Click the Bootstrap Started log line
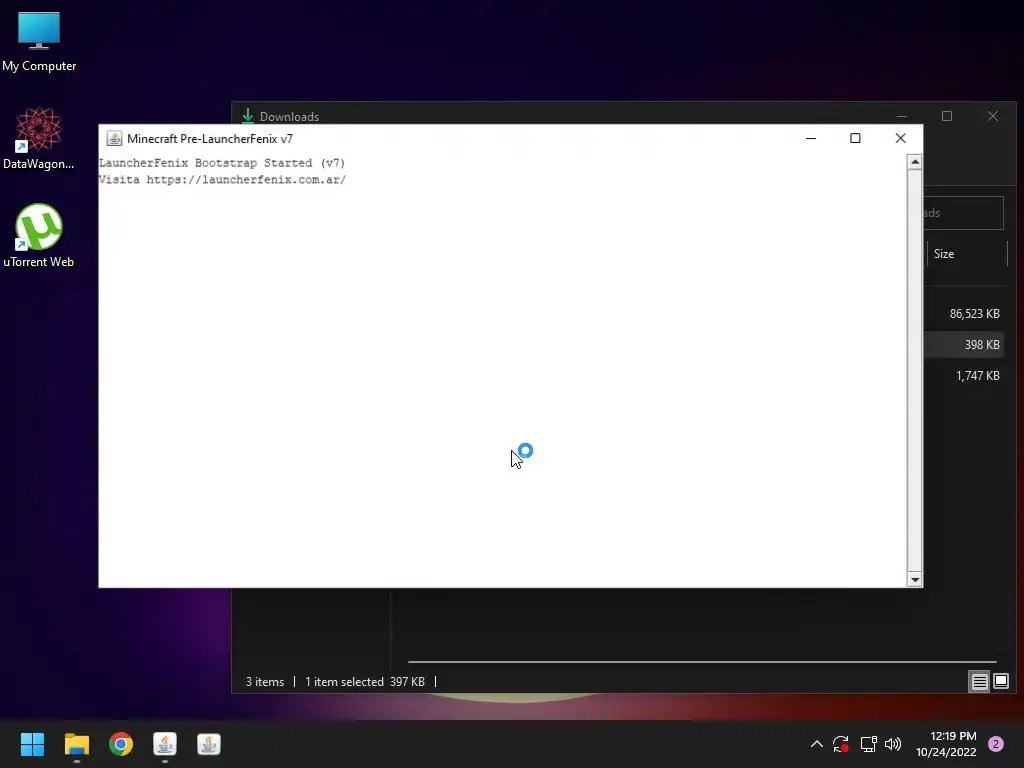The width and height of the screenshot is (1024, 768). 222,163
